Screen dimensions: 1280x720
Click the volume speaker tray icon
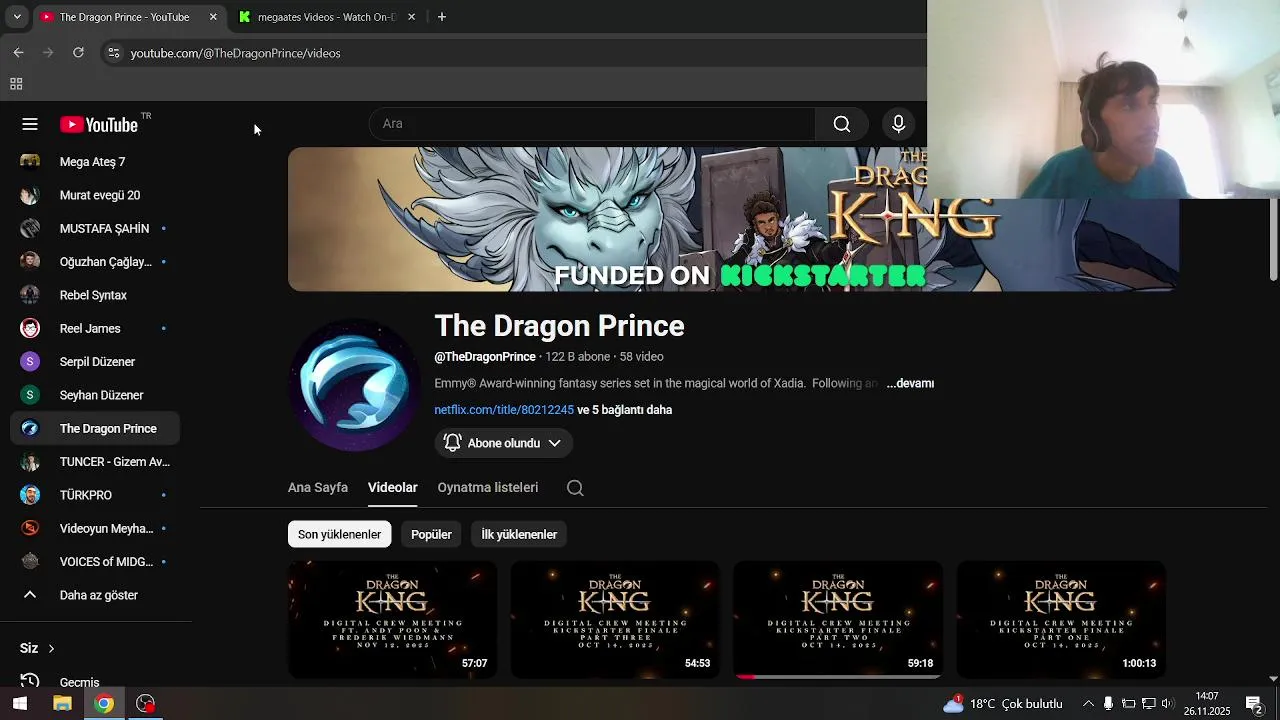[x=1168, y=704]
